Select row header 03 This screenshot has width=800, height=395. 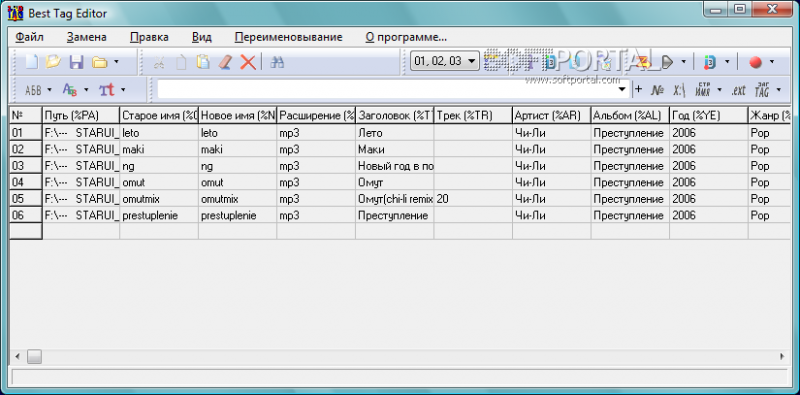point(26,166)
